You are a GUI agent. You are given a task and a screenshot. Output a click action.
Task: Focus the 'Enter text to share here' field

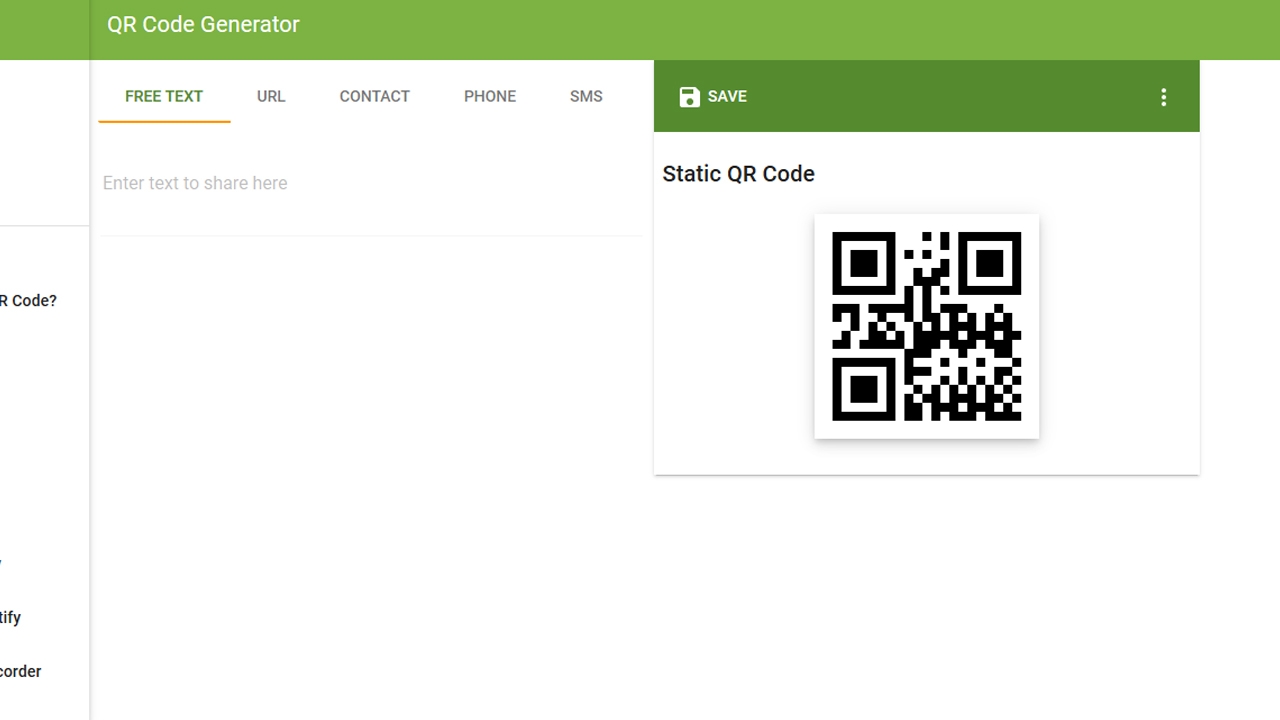coord(371,183)
